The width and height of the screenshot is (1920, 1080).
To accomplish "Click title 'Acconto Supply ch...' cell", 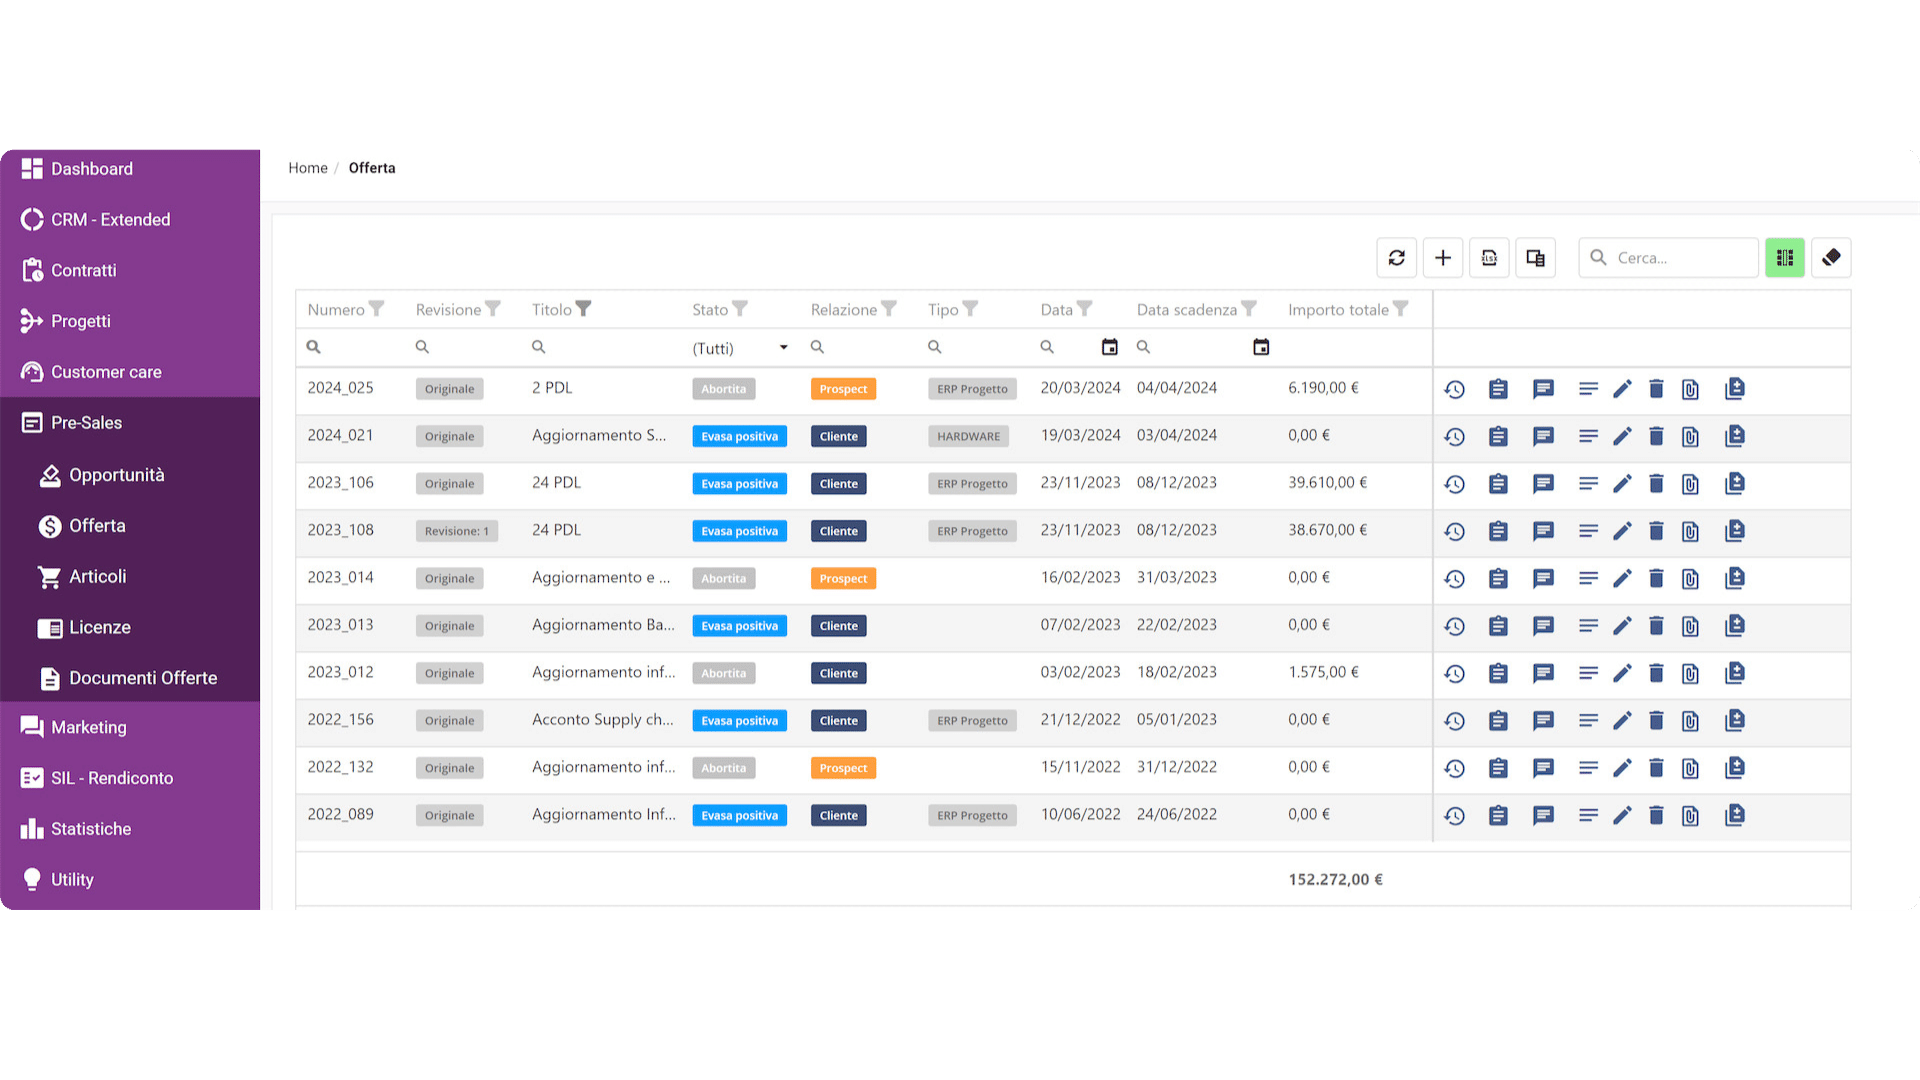I will coord(602,720).
